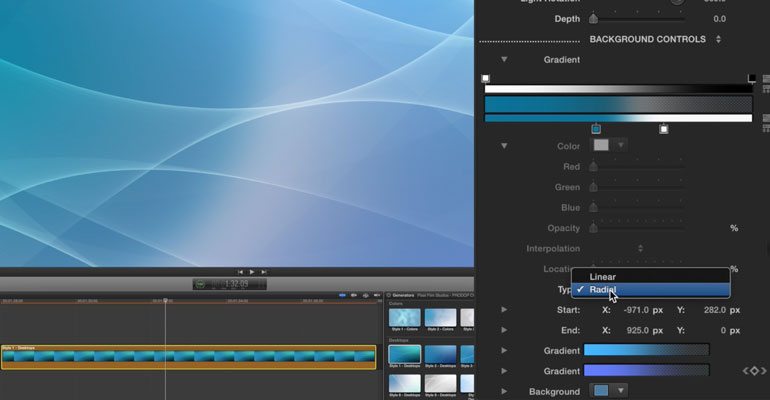The height and width of the screenshot is (400, 770).
Task: Expand the purple Gradient row
Action: pyautogui.click(x=504, y=371)
